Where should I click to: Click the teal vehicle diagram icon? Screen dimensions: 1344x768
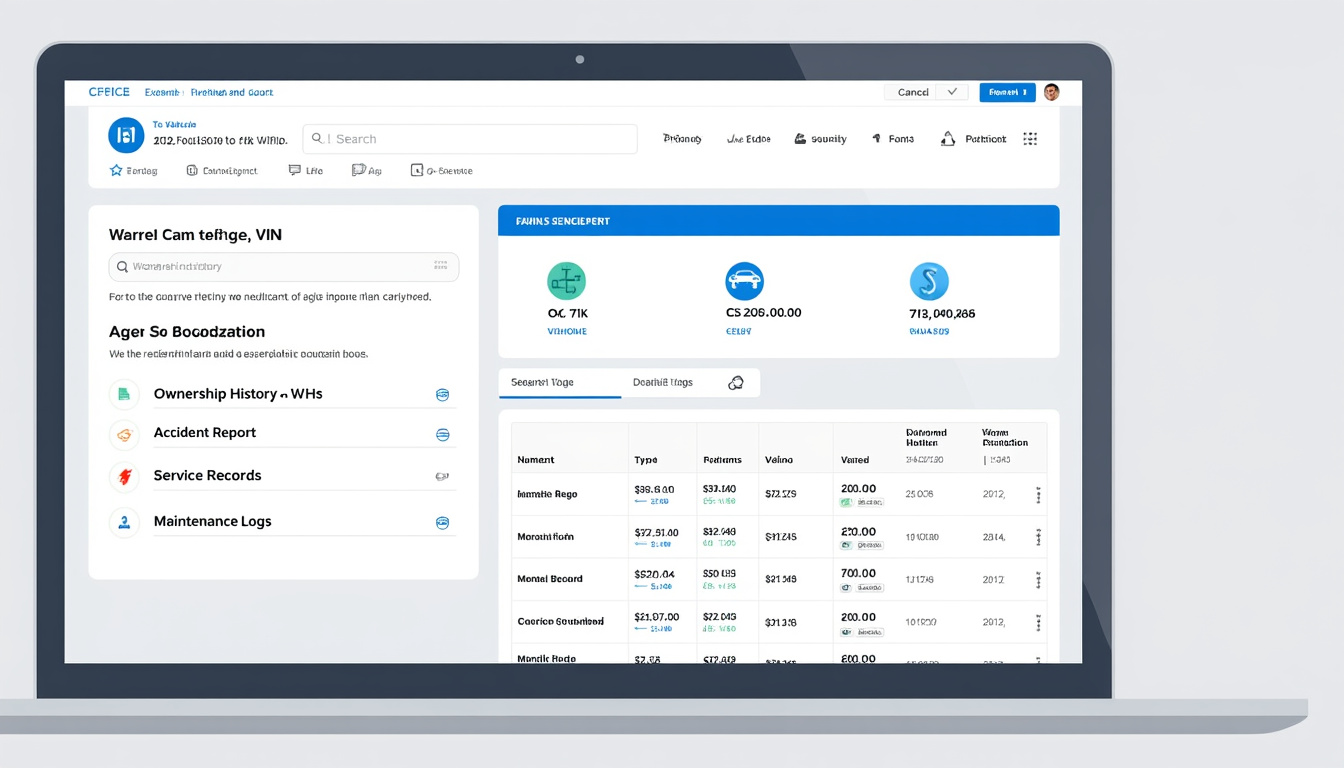(567, 282)
